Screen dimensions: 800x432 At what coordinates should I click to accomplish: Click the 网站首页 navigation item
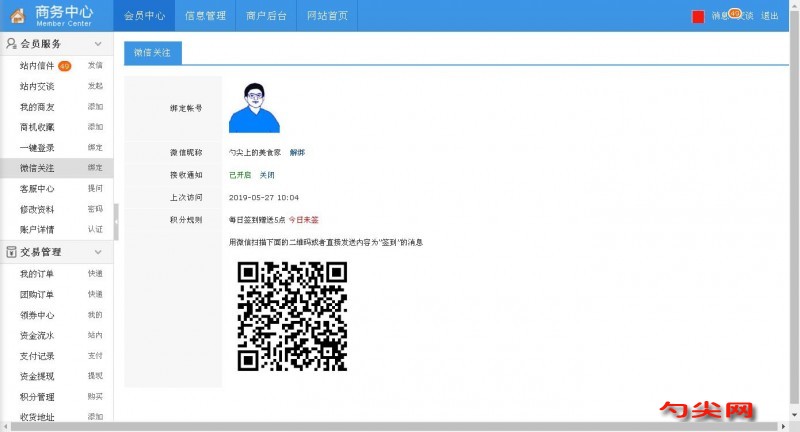click(327, 16)
